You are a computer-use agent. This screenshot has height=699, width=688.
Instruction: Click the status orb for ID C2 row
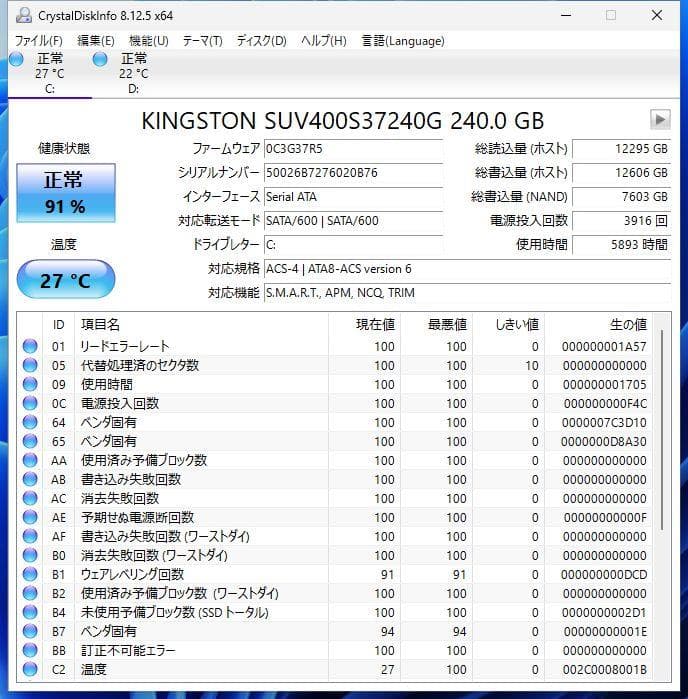click(x=30, y=670)
